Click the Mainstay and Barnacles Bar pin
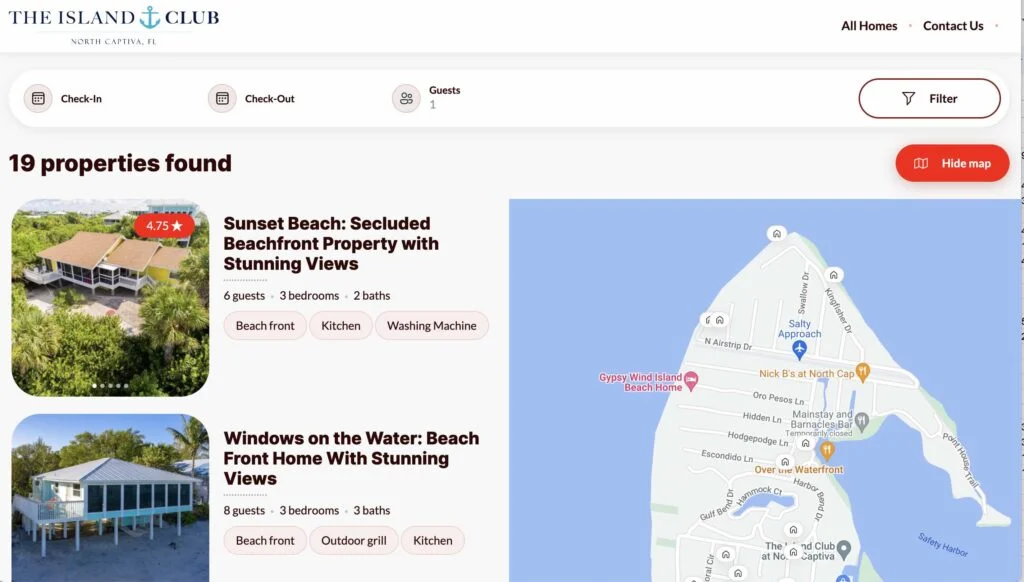 [862, 421]
